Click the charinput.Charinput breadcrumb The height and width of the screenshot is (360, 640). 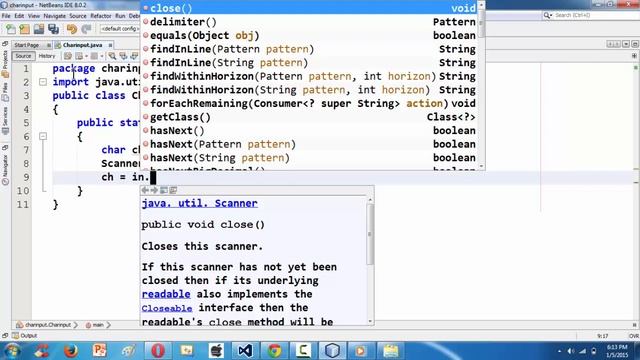click(x=44, y=325)
